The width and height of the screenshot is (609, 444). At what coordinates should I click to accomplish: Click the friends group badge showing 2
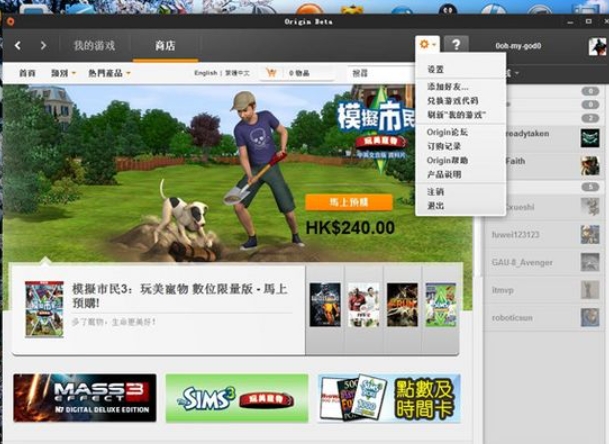(x=590, y=118)
